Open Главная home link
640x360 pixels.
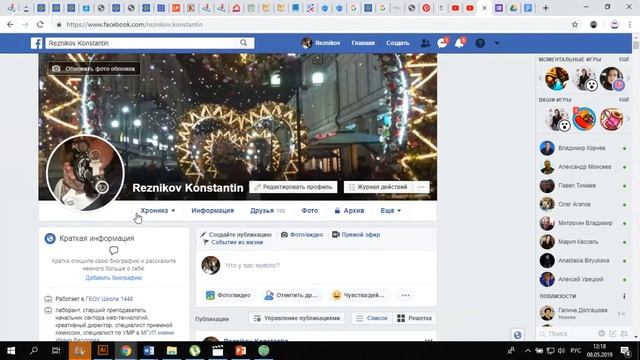(x=363, y=43)
